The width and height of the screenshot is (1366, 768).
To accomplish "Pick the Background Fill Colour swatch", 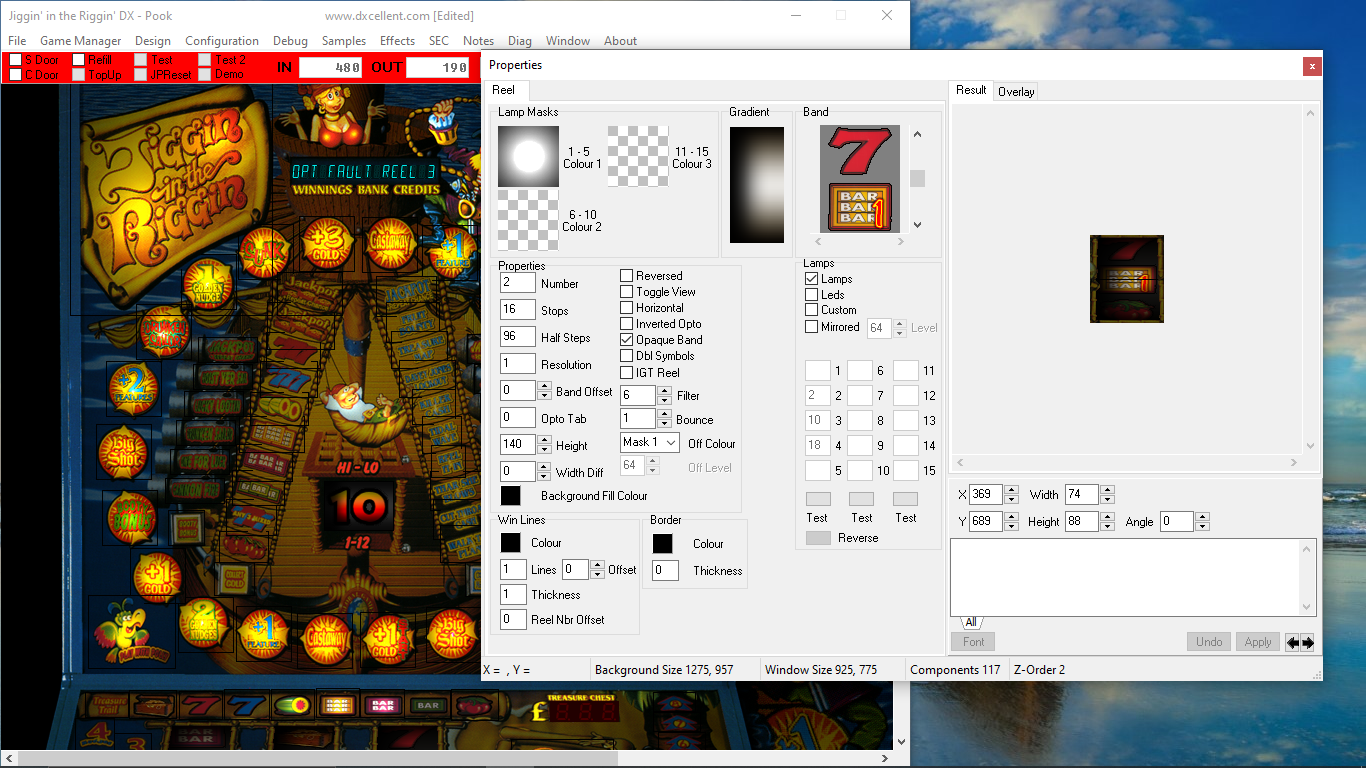I will point(511,496).
